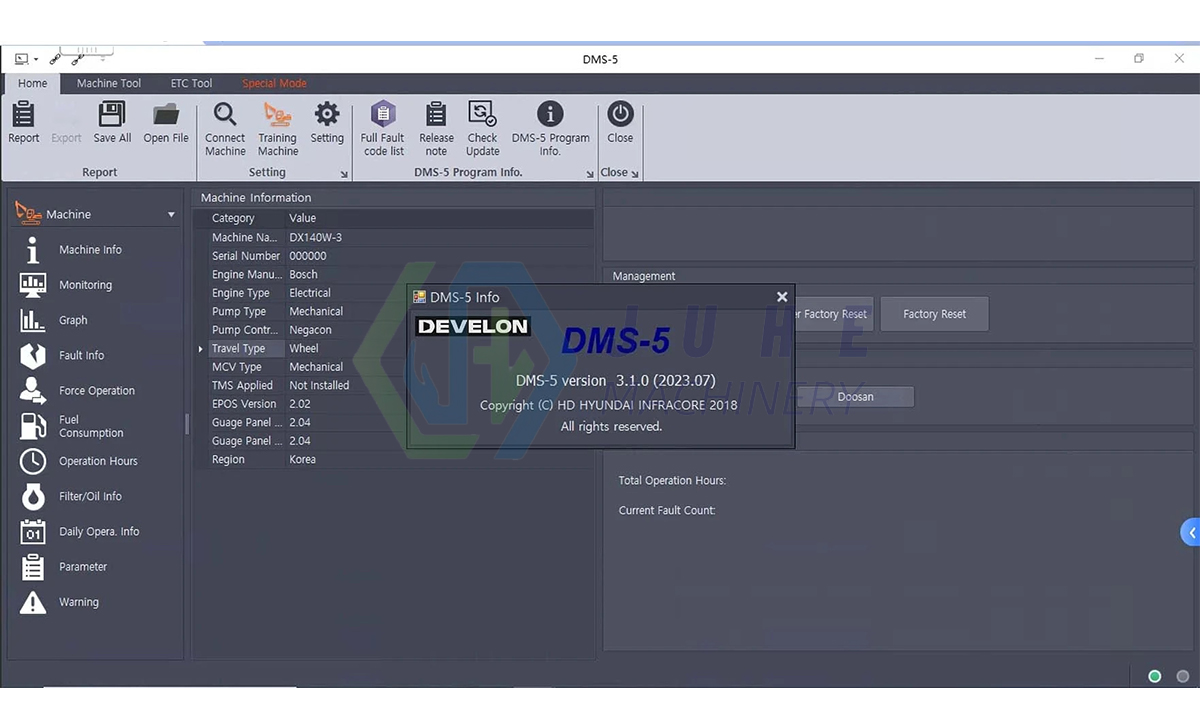The image size is (1200, 728).
Task: Run Check Update
Action: 482,126
